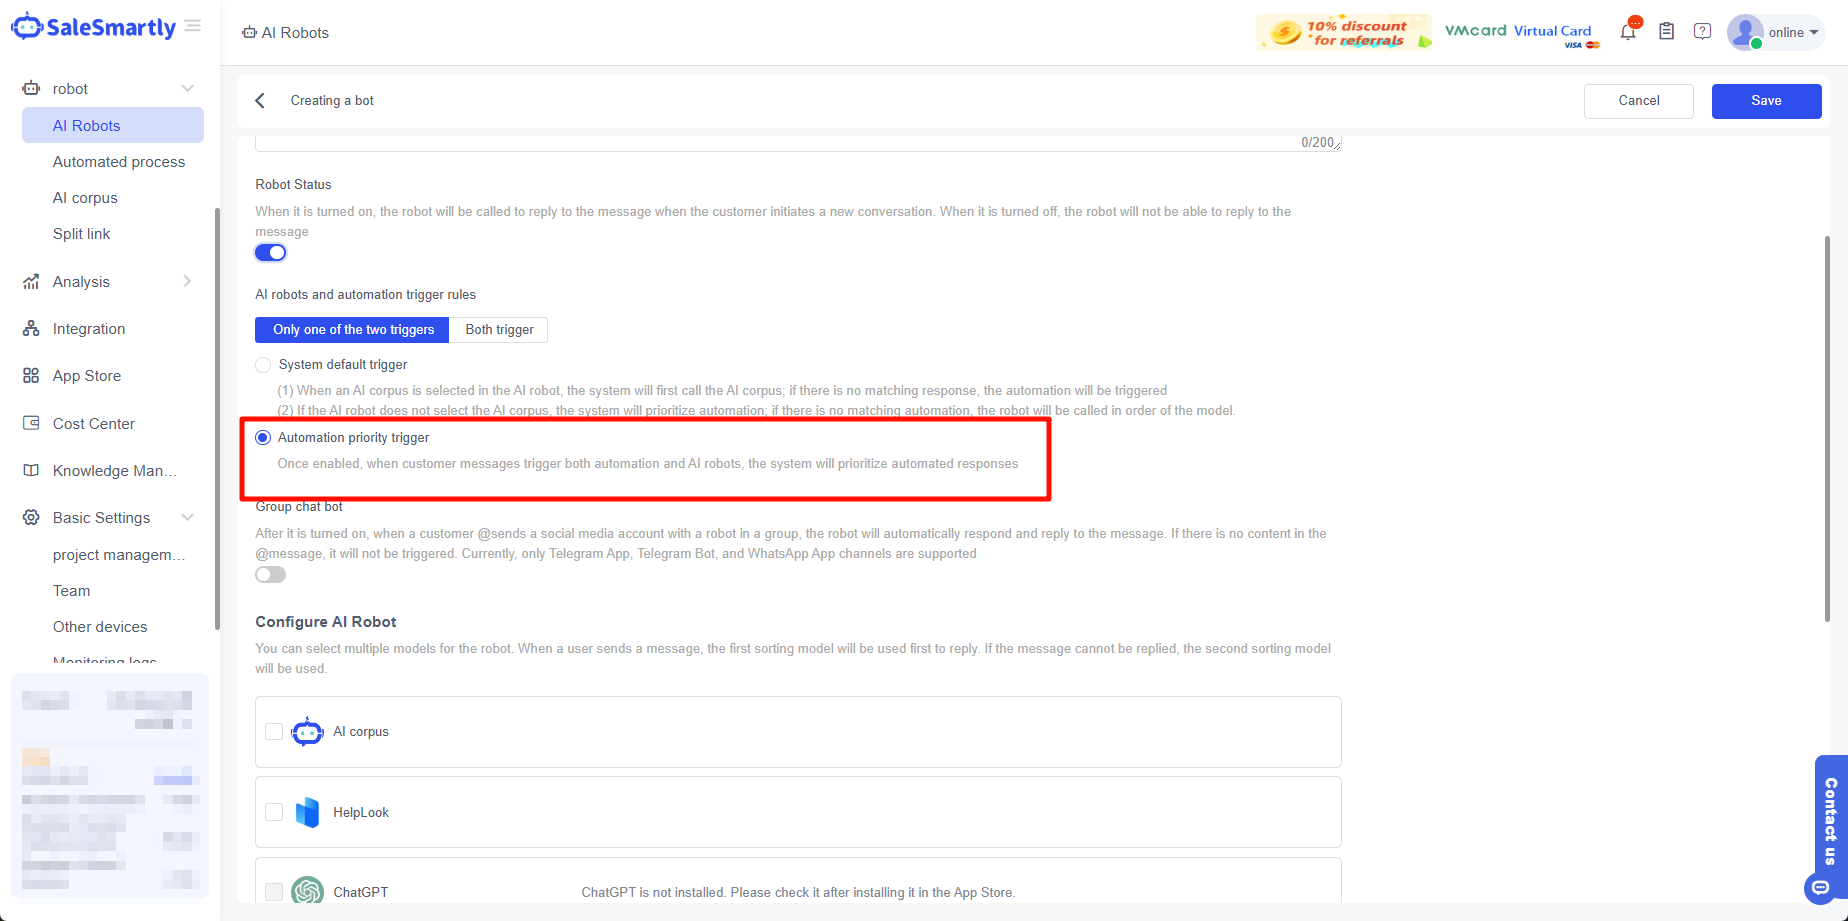1848x921 pixels.
Task: Collapse the robot menu section
Action: coord(187,89)
